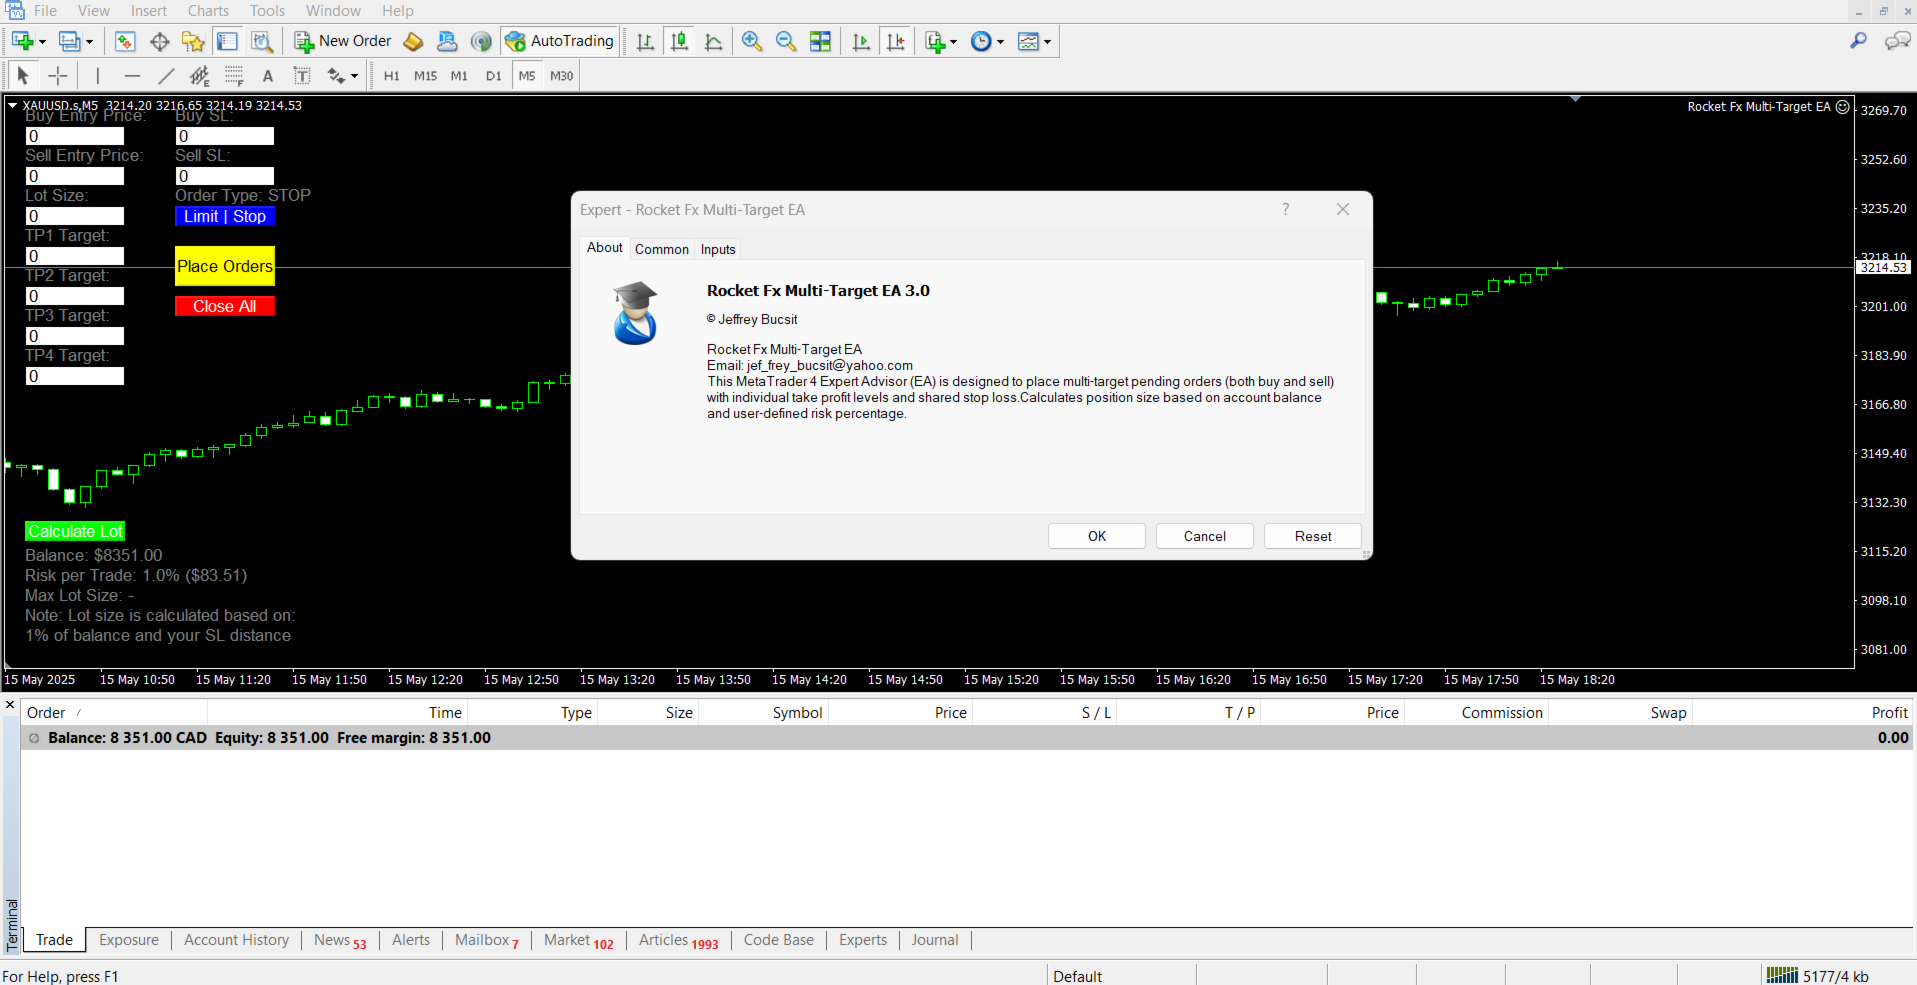This screenshot has width=1917, height=985.
Task: Open the Charts menu
Action: click(206, 10)
